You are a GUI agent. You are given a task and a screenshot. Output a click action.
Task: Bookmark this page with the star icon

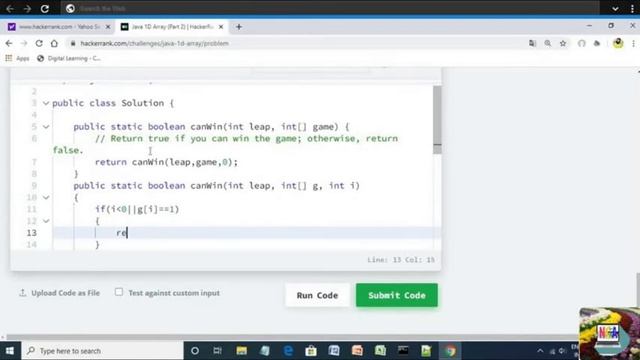click(563, 43)
